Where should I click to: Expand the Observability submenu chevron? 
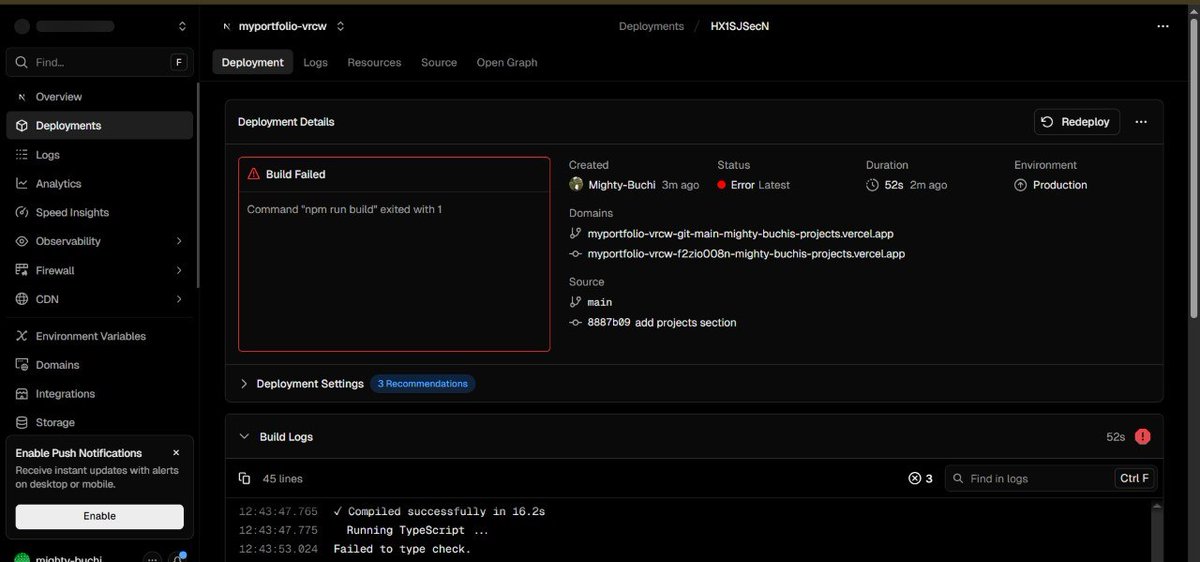(x=179, y=241)
